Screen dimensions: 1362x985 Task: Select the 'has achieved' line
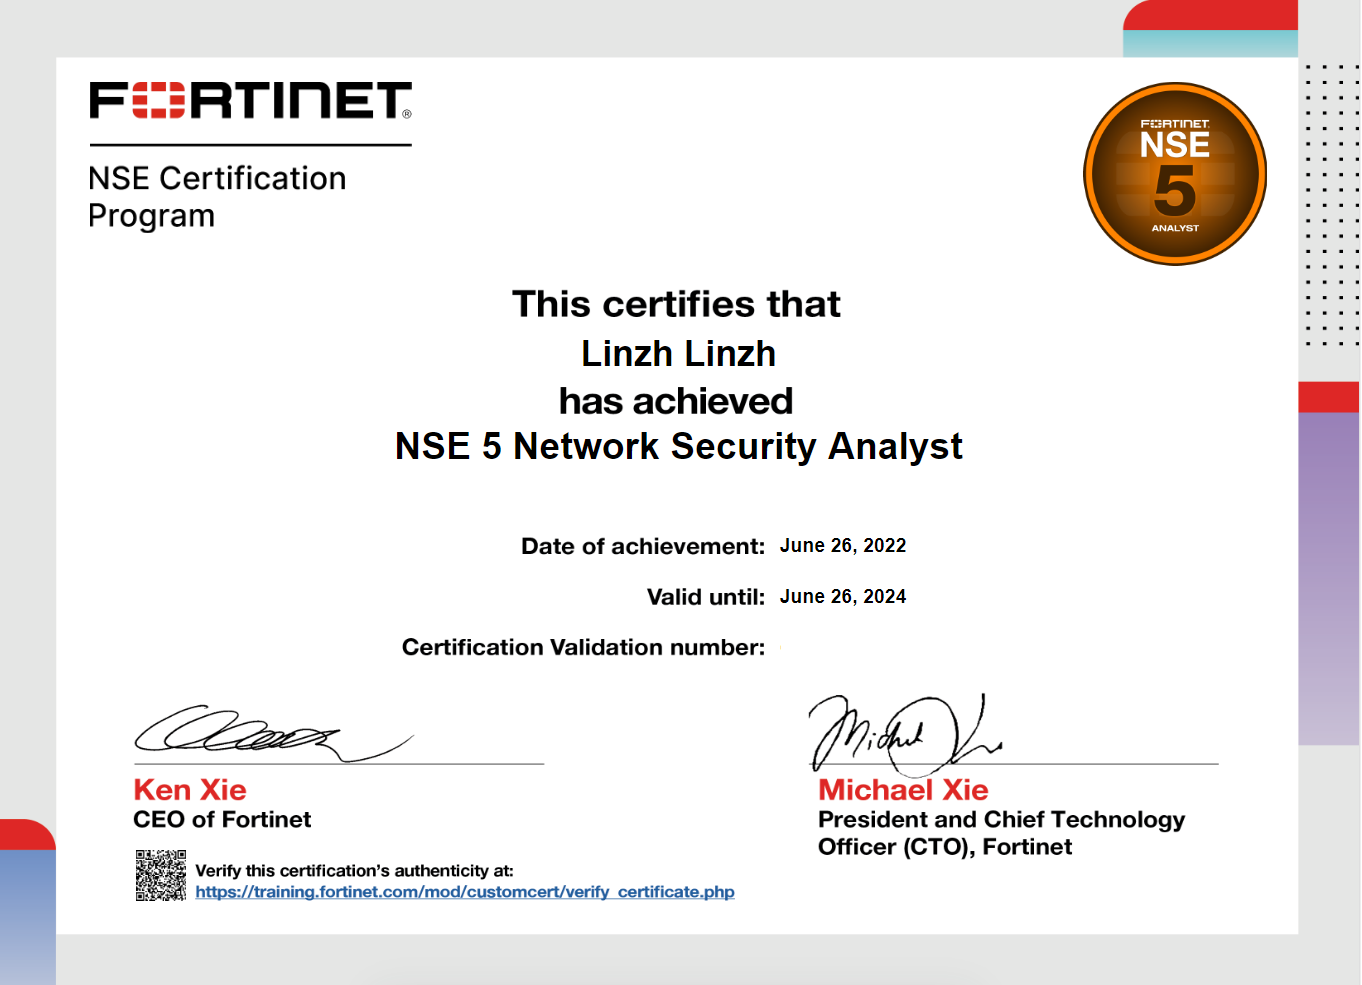(x=676, y=401)
